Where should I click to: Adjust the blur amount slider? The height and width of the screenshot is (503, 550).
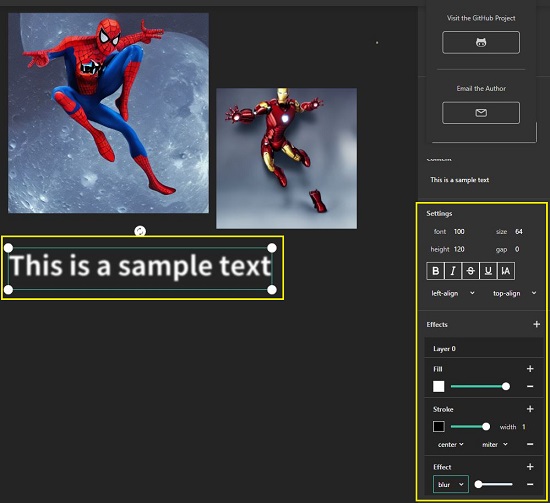pos(493,484)
